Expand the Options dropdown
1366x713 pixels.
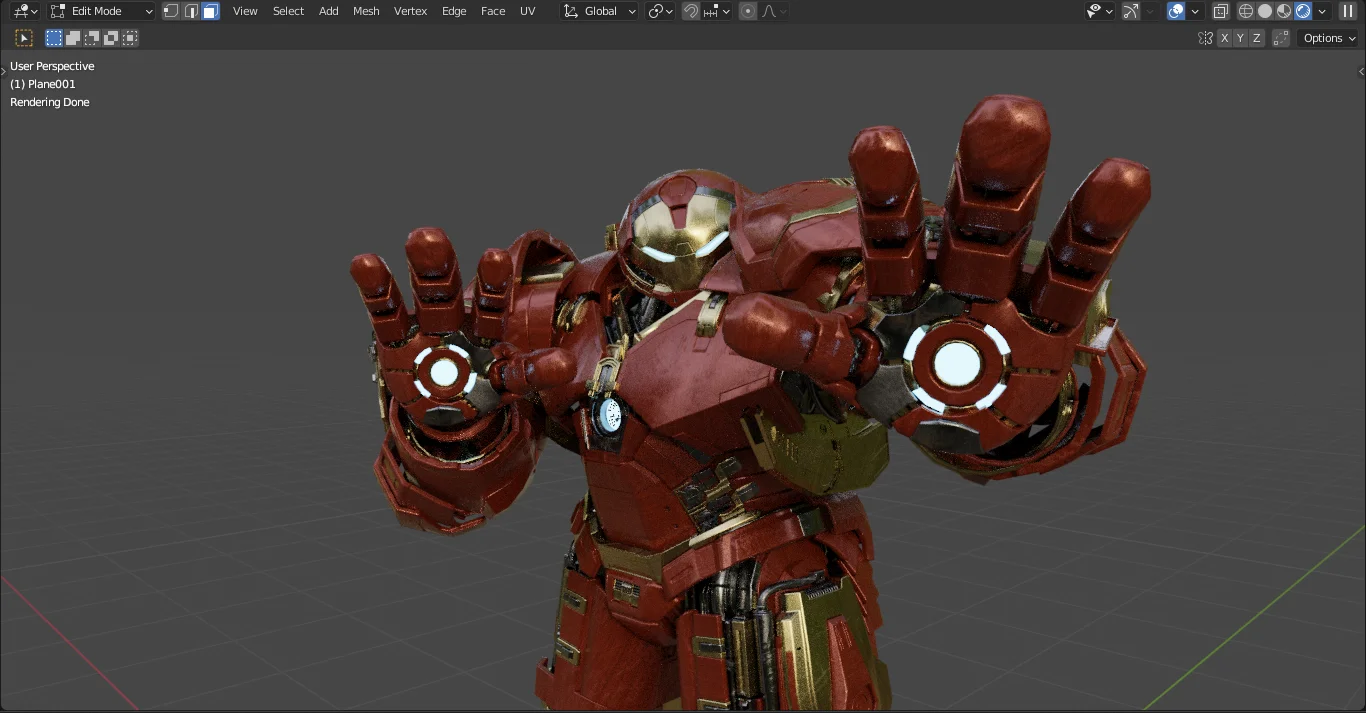point(1327,37)
